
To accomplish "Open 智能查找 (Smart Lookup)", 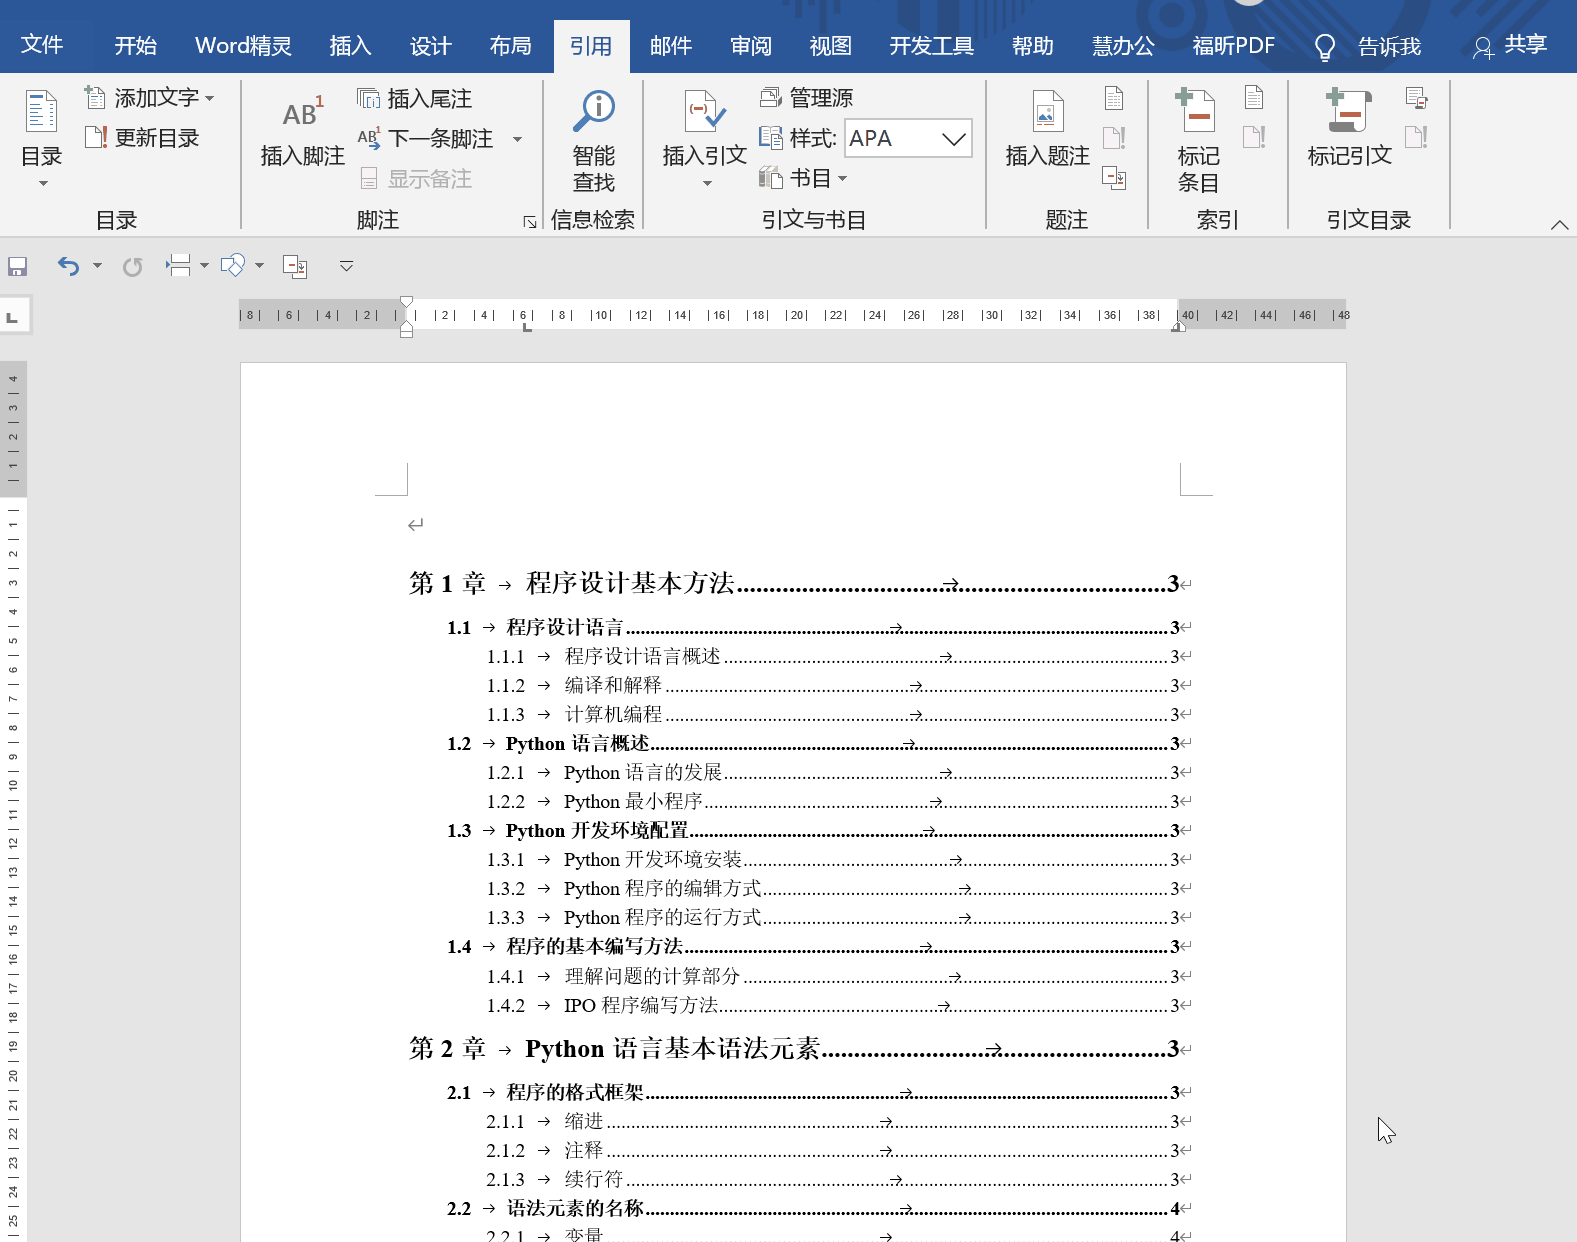I will click(x=594, y=140).
